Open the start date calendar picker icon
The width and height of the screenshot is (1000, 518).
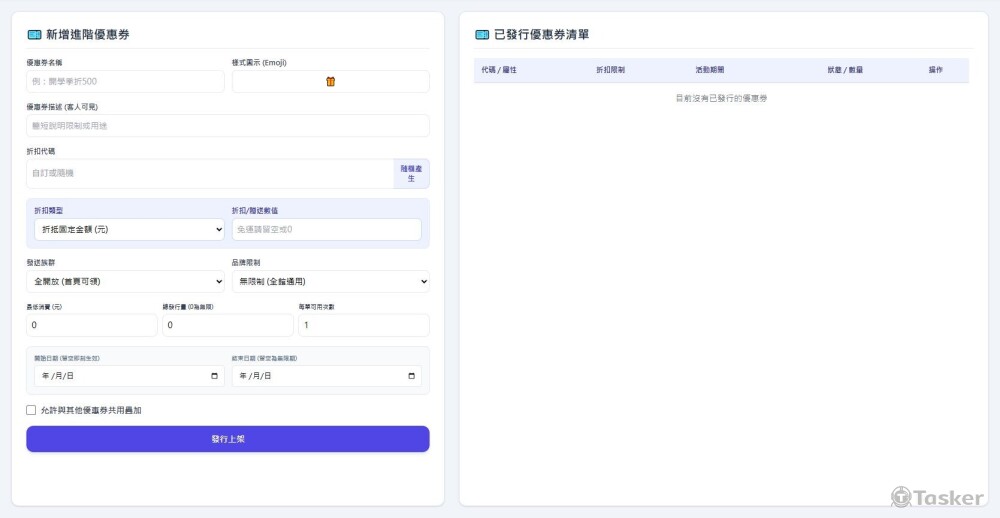pyautogui.click(x=214, y=376)
